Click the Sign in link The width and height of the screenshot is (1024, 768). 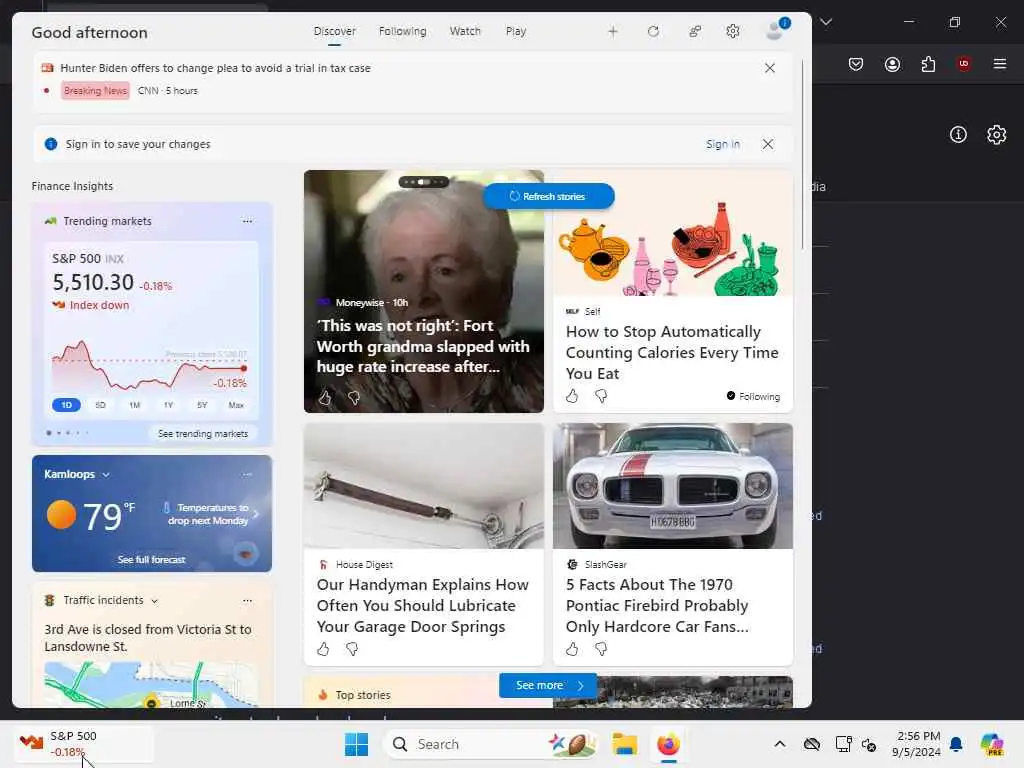(x=723, y=144)
